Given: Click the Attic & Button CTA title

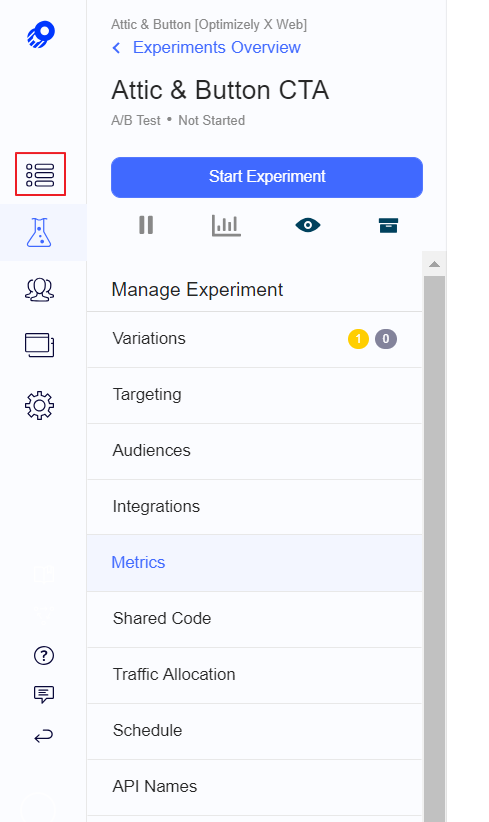Looking at the screenshot, I should click(220, 90).
